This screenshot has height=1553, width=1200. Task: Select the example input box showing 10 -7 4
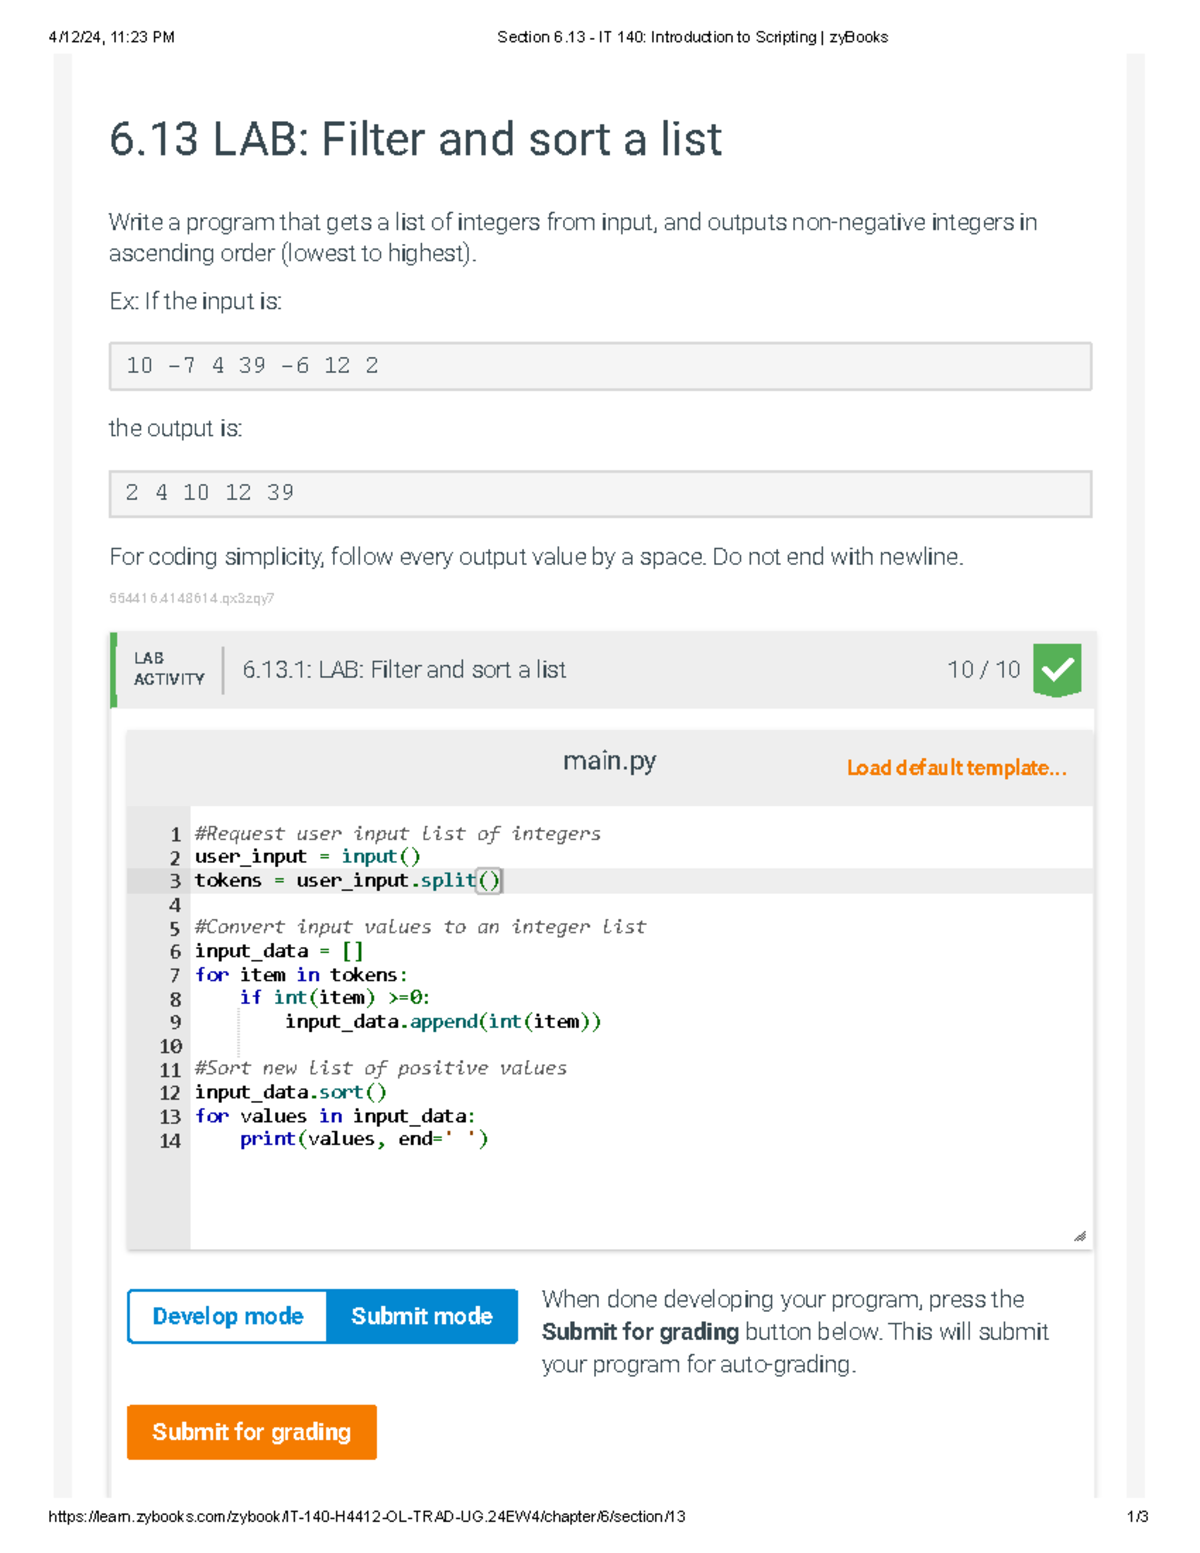(600, 365)
